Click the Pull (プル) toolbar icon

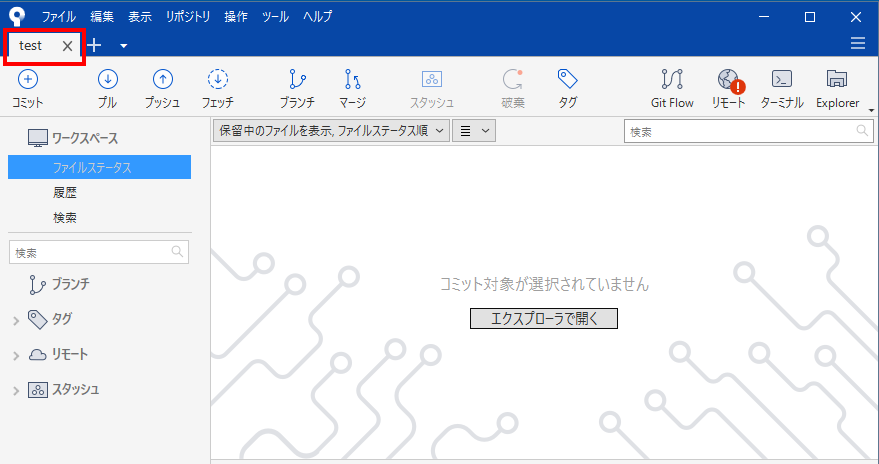pyautogui.click(x=107, y=80)
